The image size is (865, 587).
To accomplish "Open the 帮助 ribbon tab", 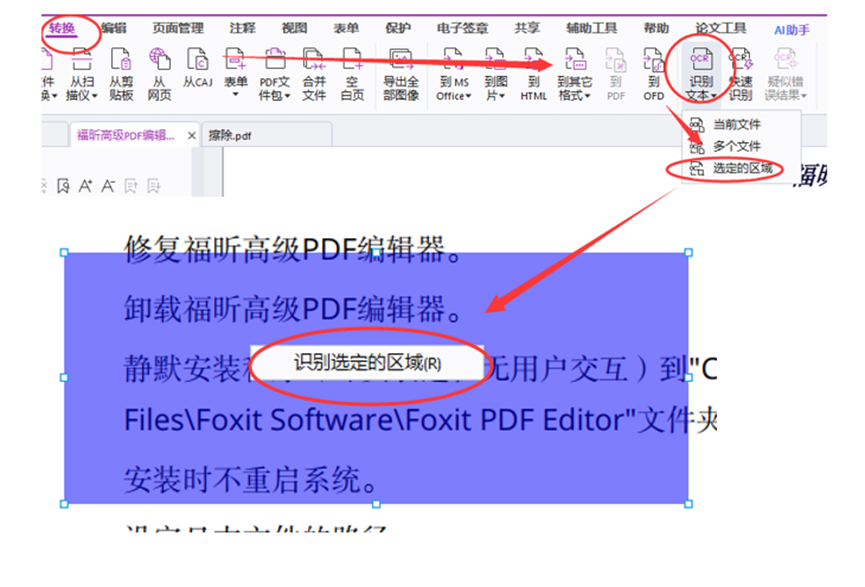I will (x=656, y=28).
